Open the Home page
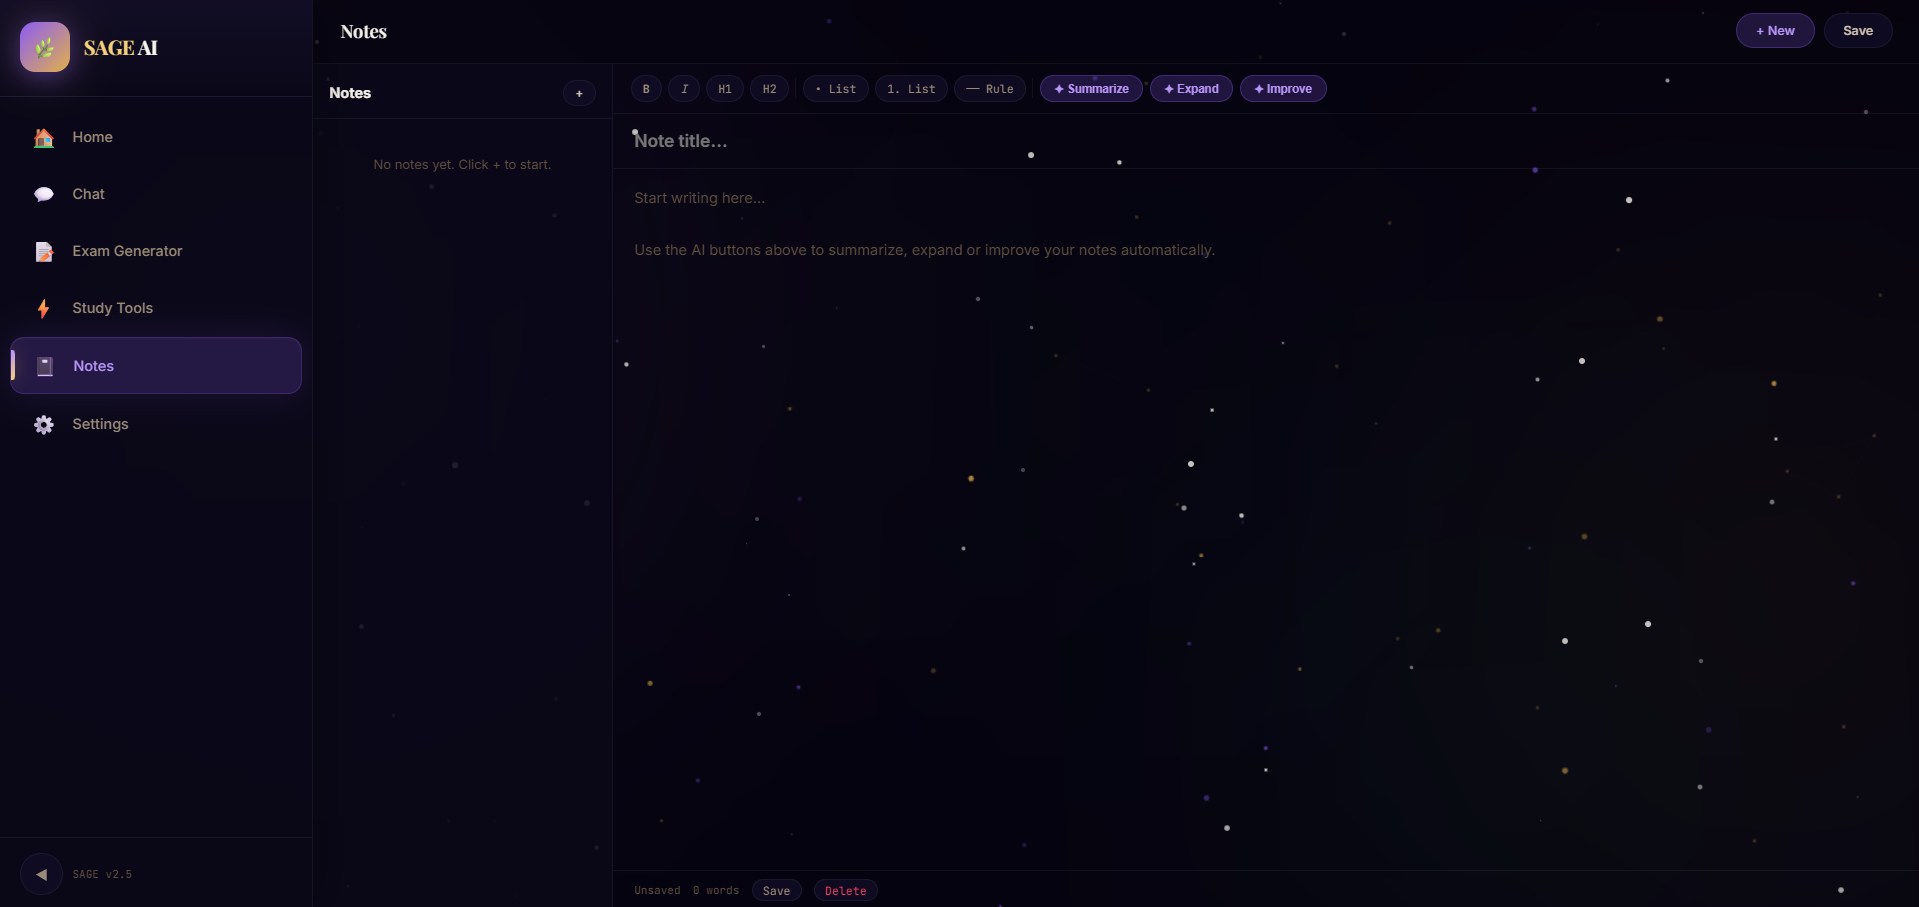 tap(156, 137)
